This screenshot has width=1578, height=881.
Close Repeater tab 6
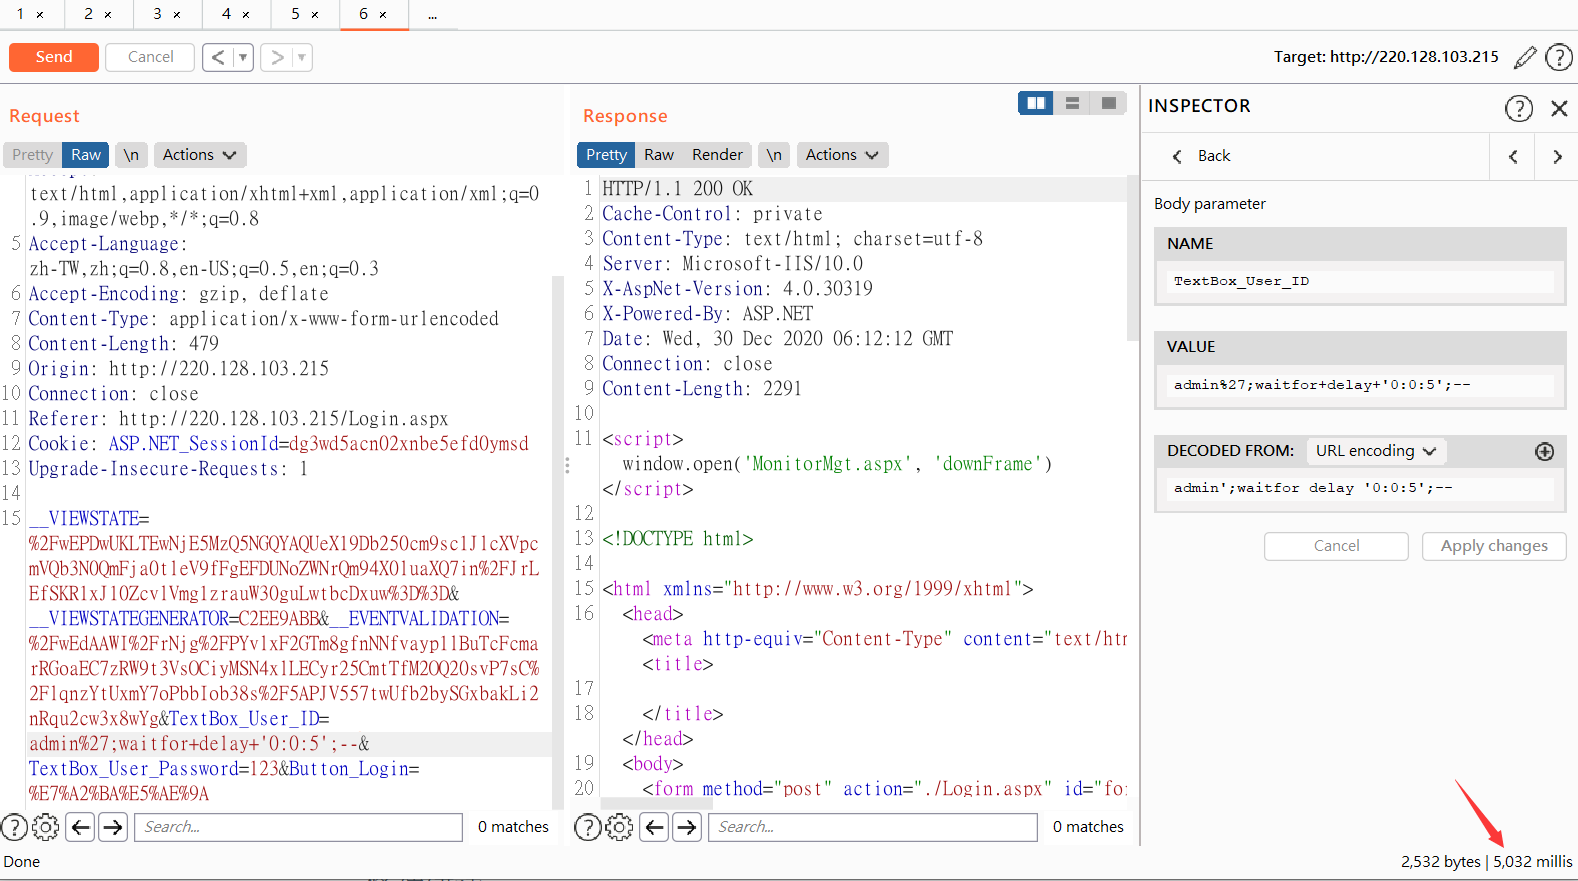[383, 15]
